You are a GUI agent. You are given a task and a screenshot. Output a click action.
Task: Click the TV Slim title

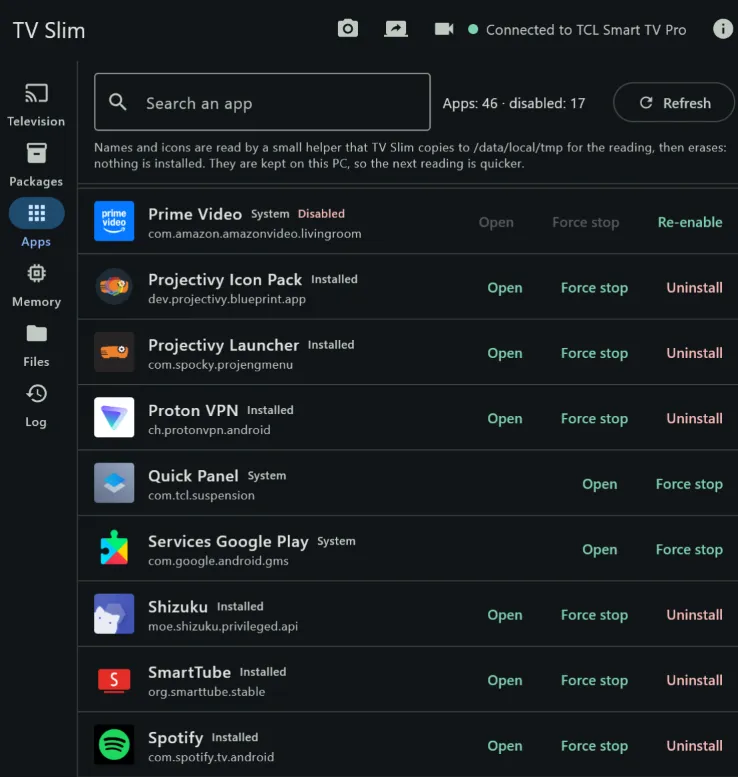[49, 30]
